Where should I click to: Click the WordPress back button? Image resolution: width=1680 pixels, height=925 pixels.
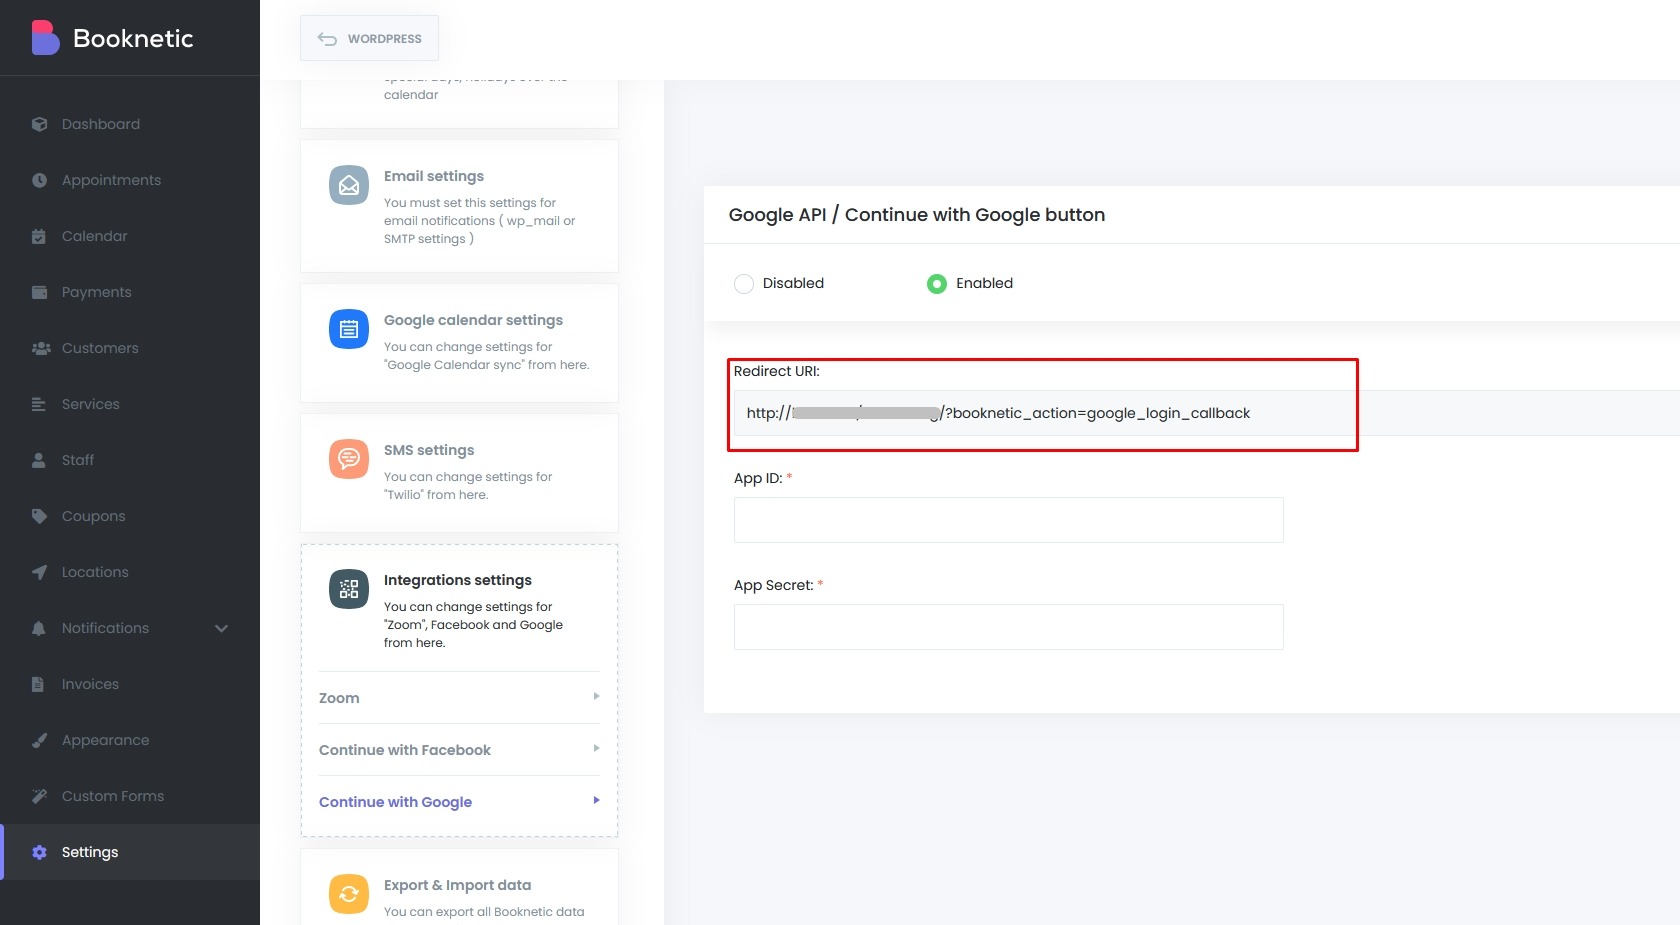tap(368, 38)
